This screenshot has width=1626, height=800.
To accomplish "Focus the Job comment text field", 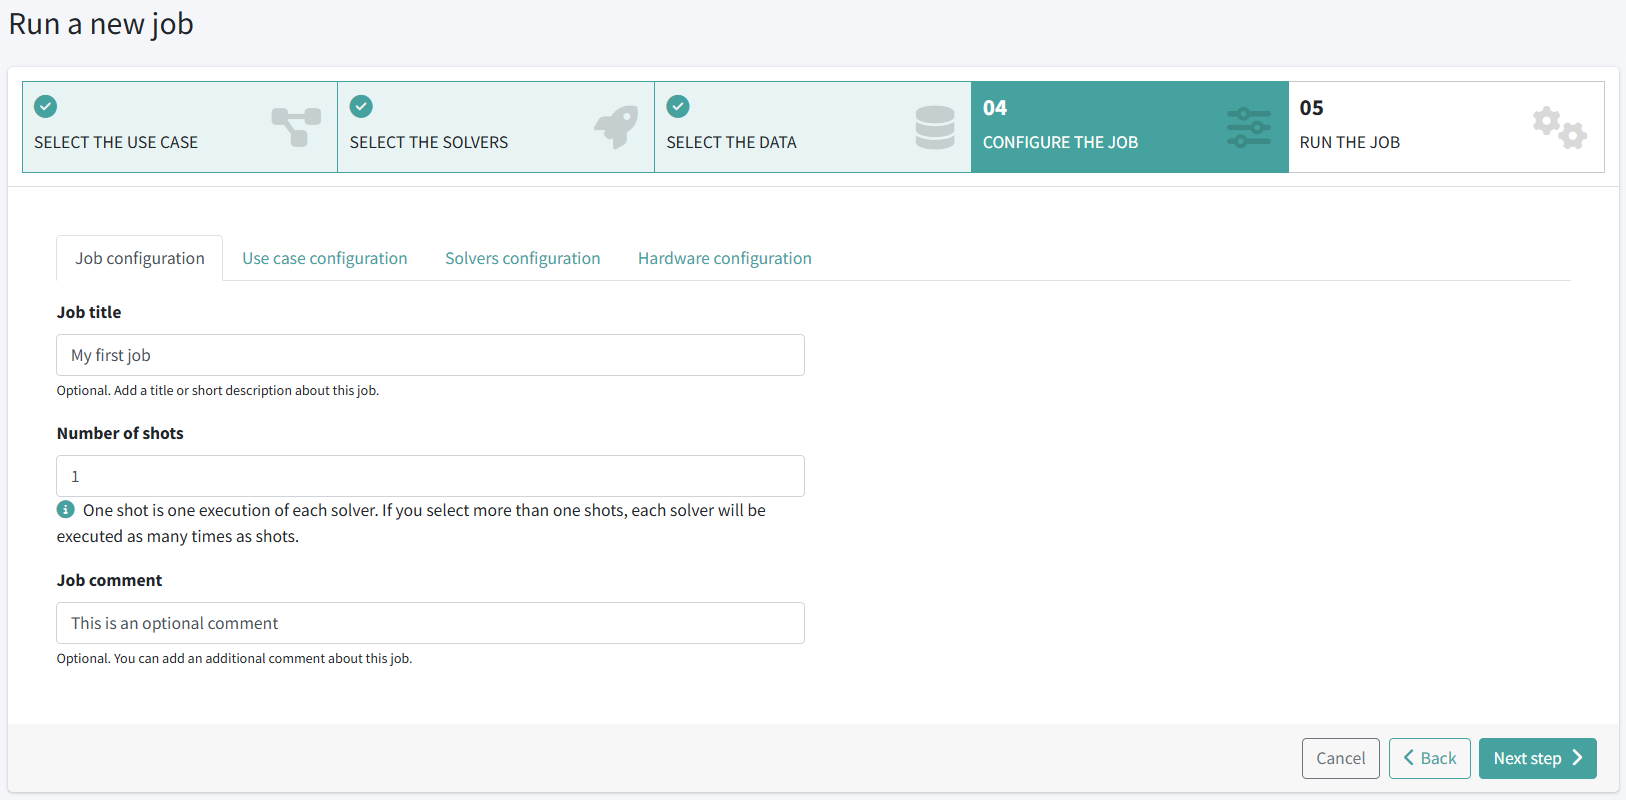I will (x=430, y=623).
